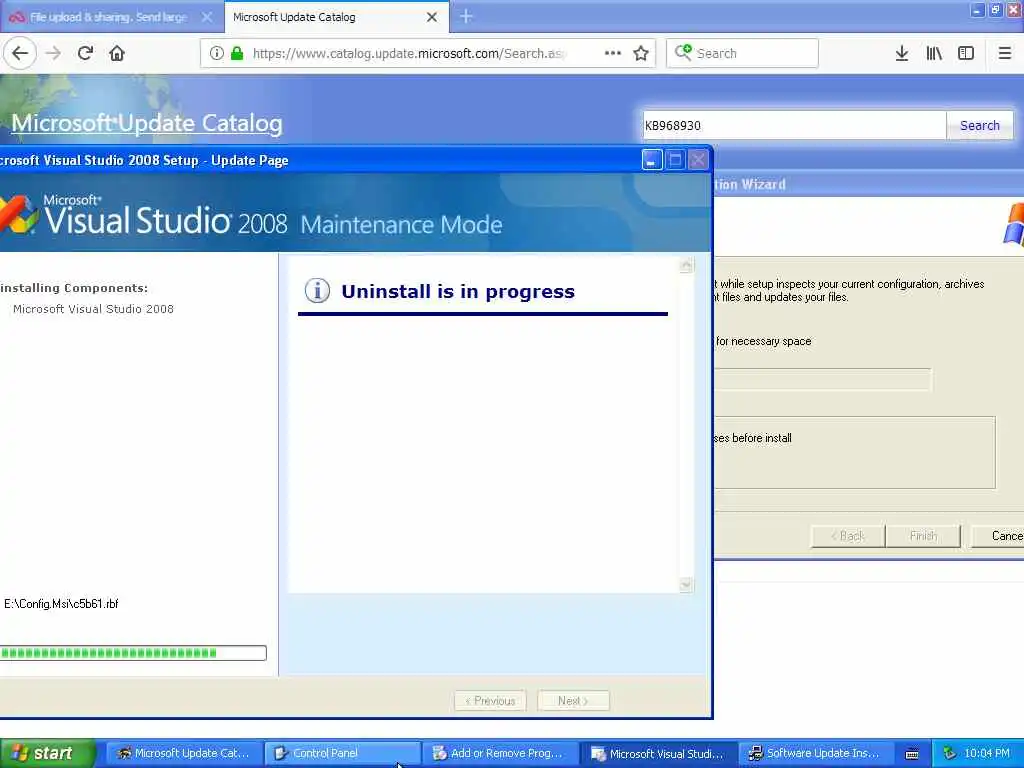The image size is (1024, 768).
Task: Click scroll up arrow in setup pane
Action: point(686,265)
